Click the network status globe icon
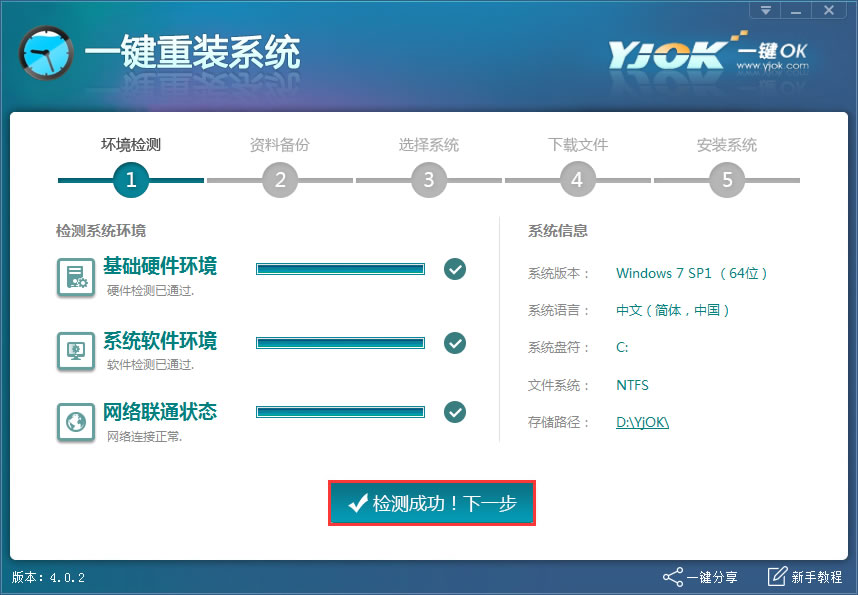The image size is (858, 595). 75,417
